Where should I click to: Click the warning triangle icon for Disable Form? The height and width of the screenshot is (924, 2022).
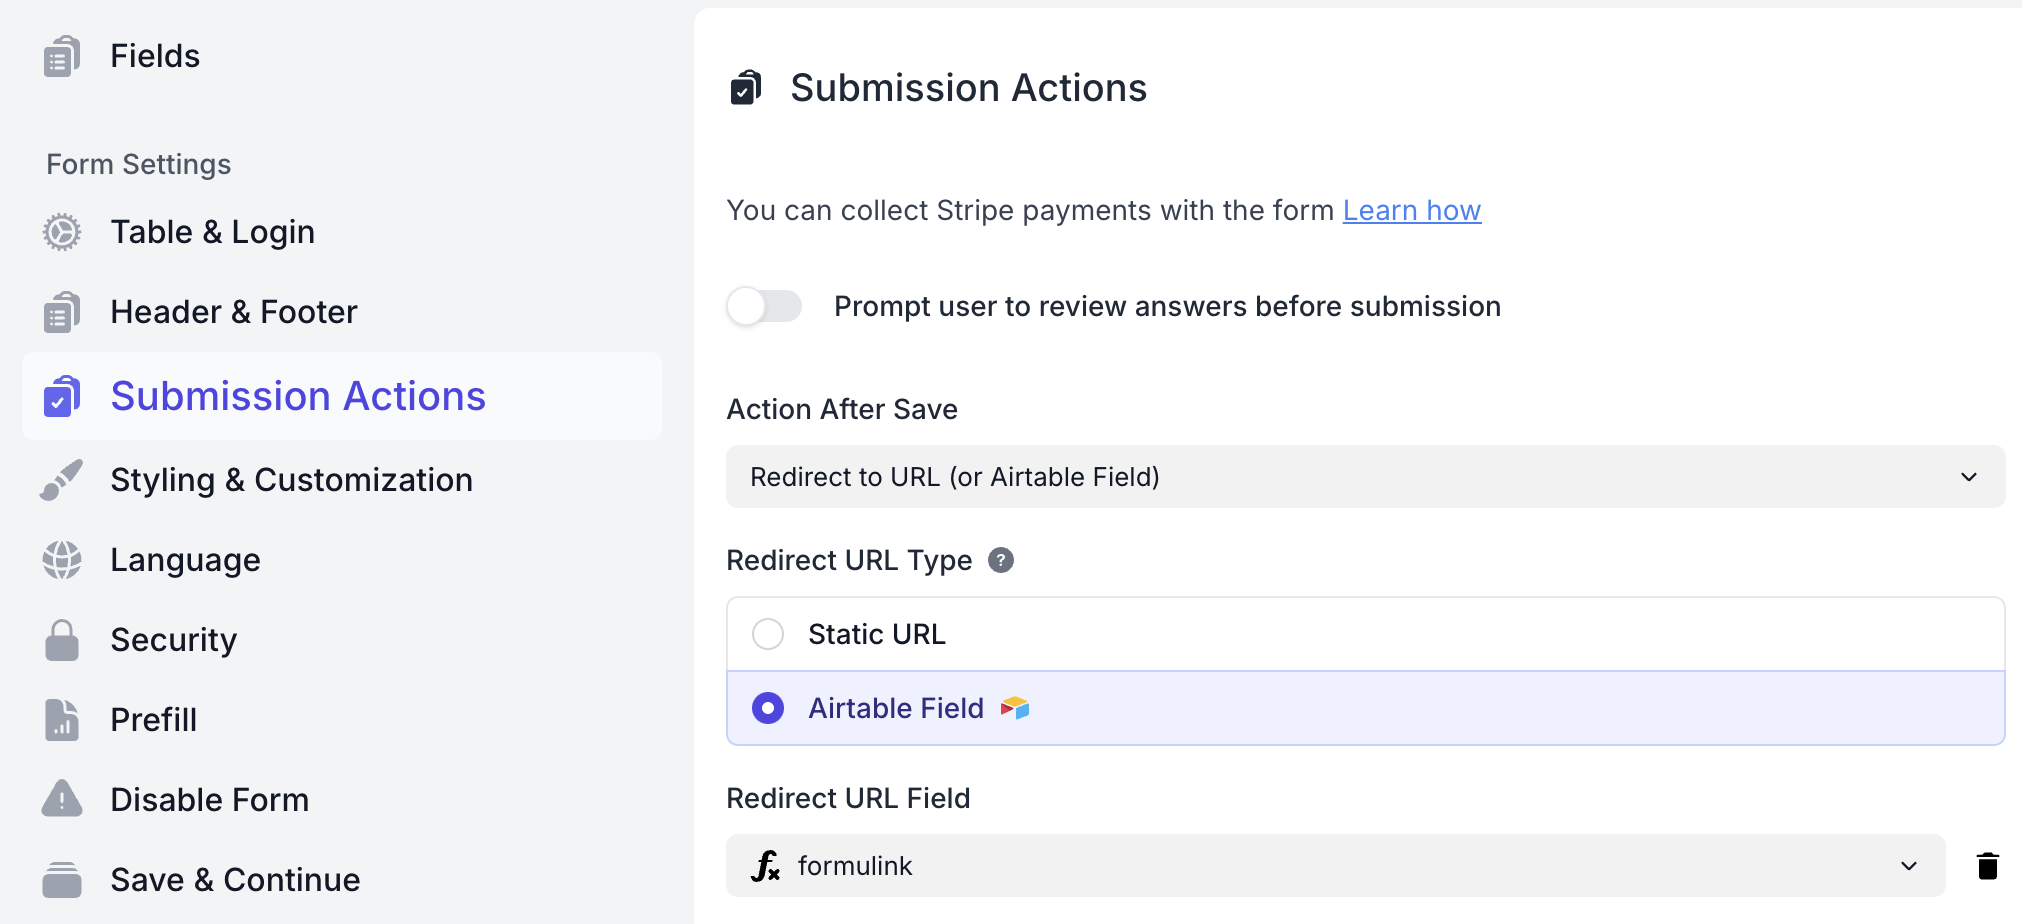pos(62,799)
